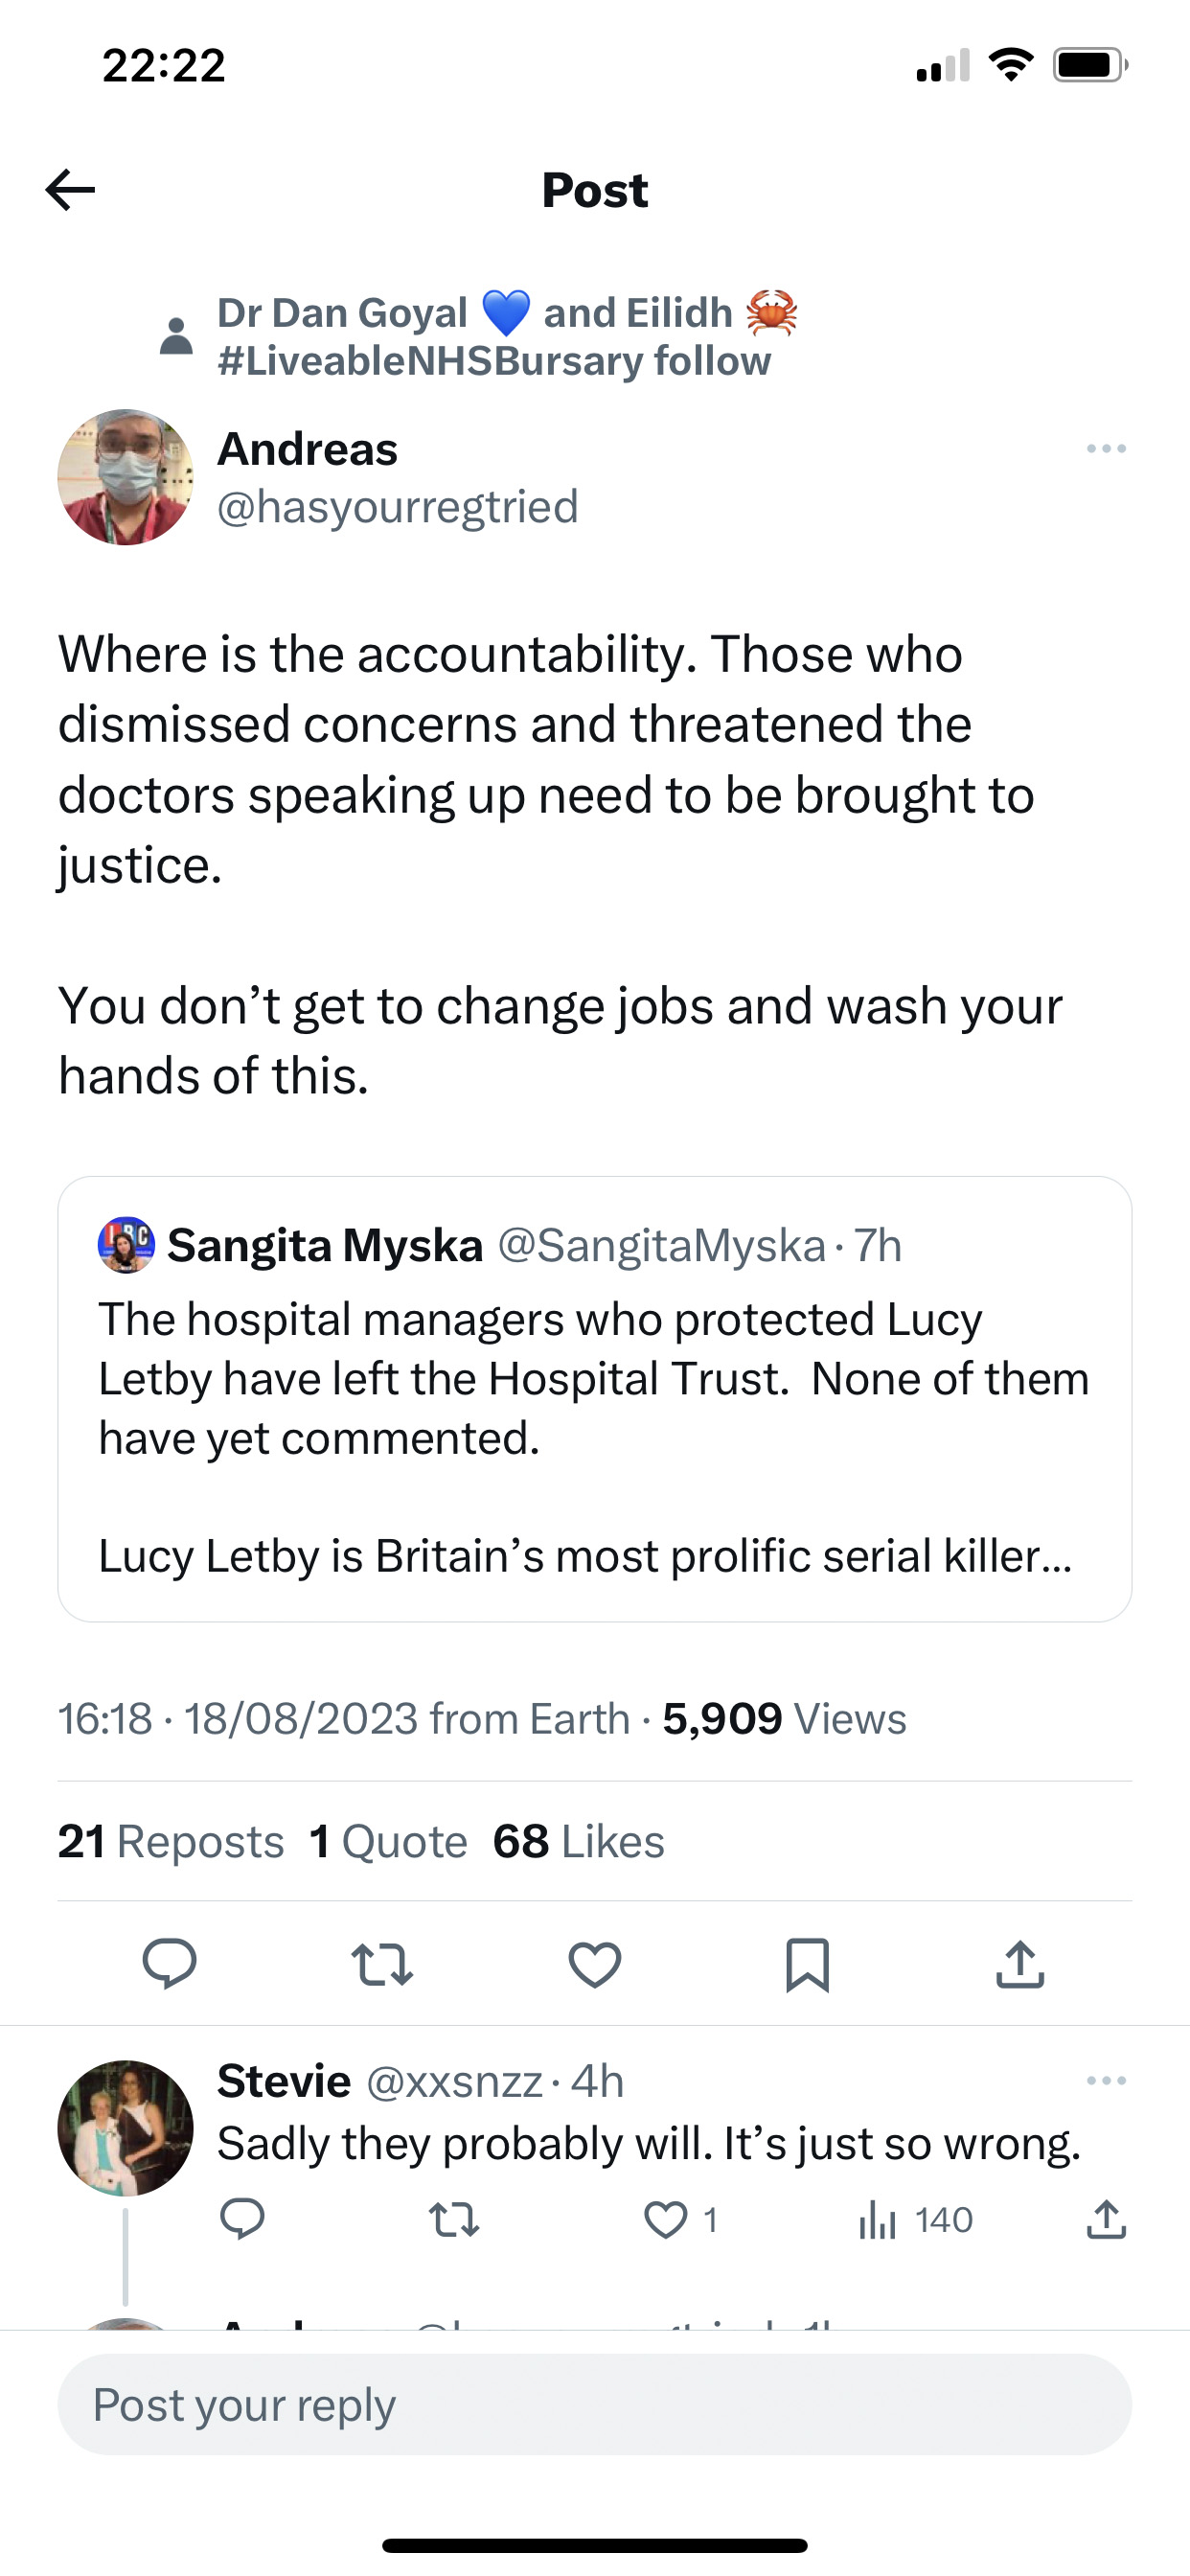View analytics for Stevie's reply showing 140
The height and width of the screenshot is (2576, 1190).
click(915, 2220)
